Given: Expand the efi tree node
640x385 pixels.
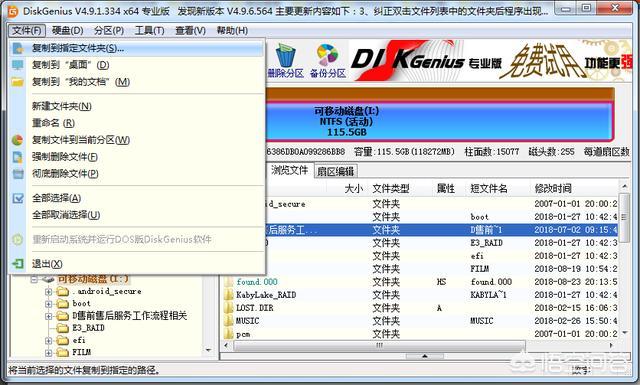Looking at the screenshot, I should (x=48, y=340).
